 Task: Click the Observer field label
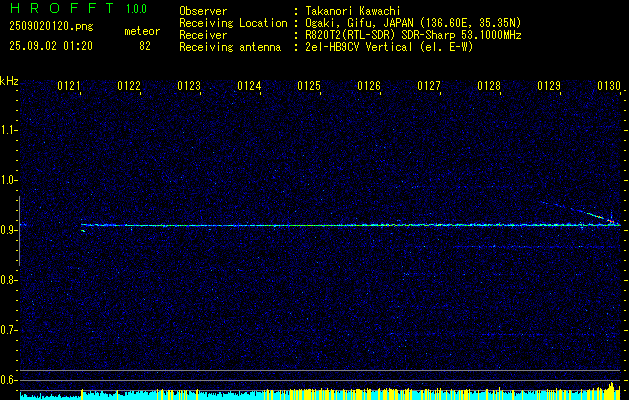pos(203,11)
